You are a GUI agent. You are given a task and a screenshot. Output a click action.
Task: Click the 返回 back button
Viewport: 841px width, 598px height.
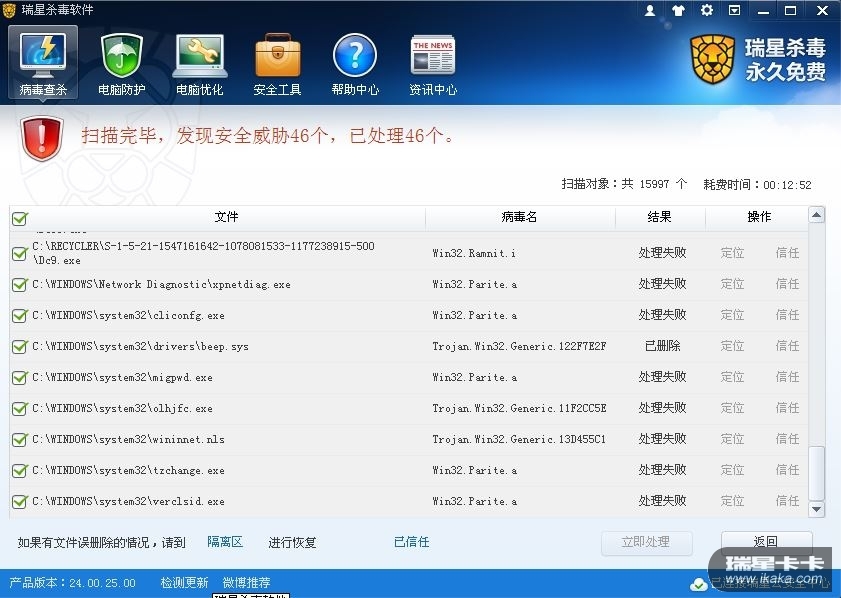766,542
